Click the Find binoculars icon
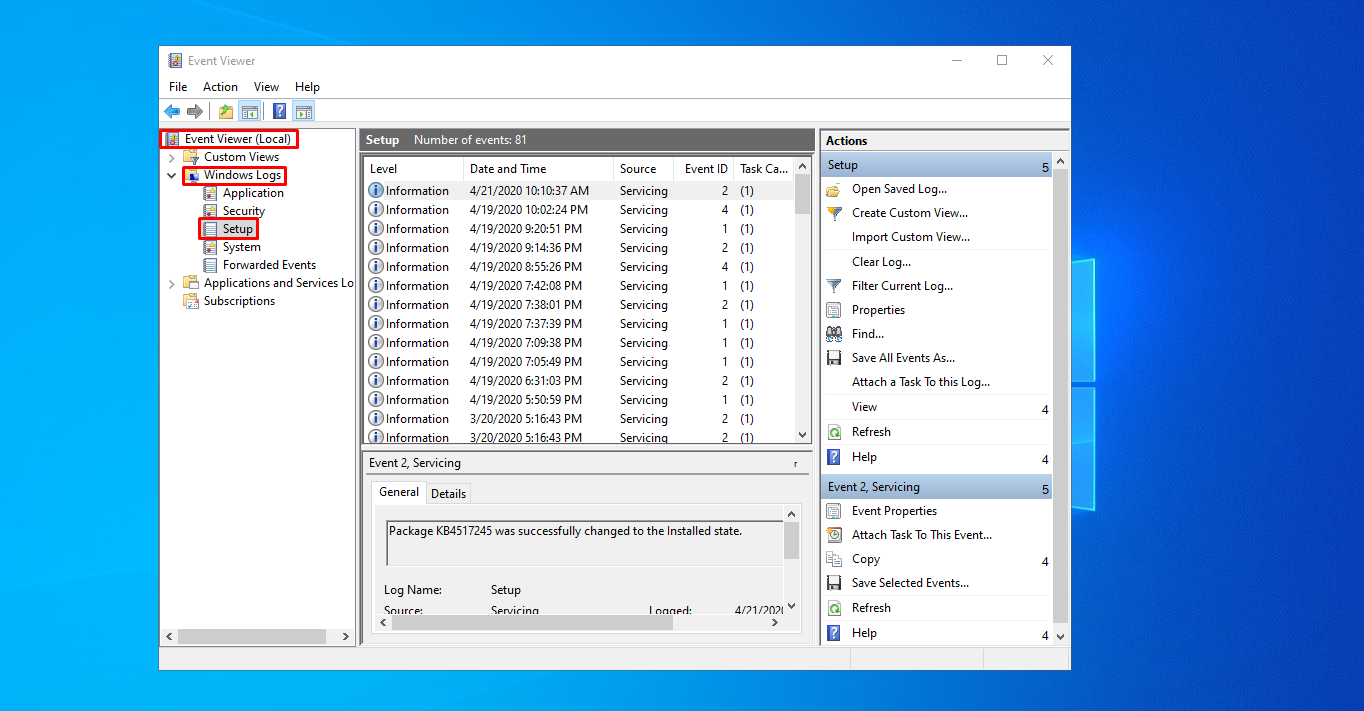The height and width of the screenshot is (711, 1364). (834, 334)
